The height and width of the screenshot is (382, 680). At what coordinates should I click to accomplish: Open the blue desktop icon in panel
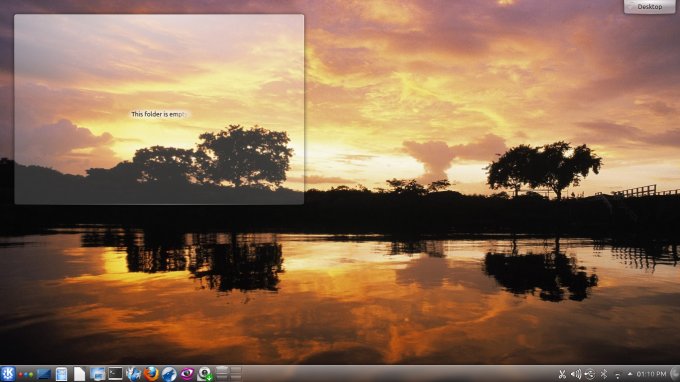(x=44, y=374)
